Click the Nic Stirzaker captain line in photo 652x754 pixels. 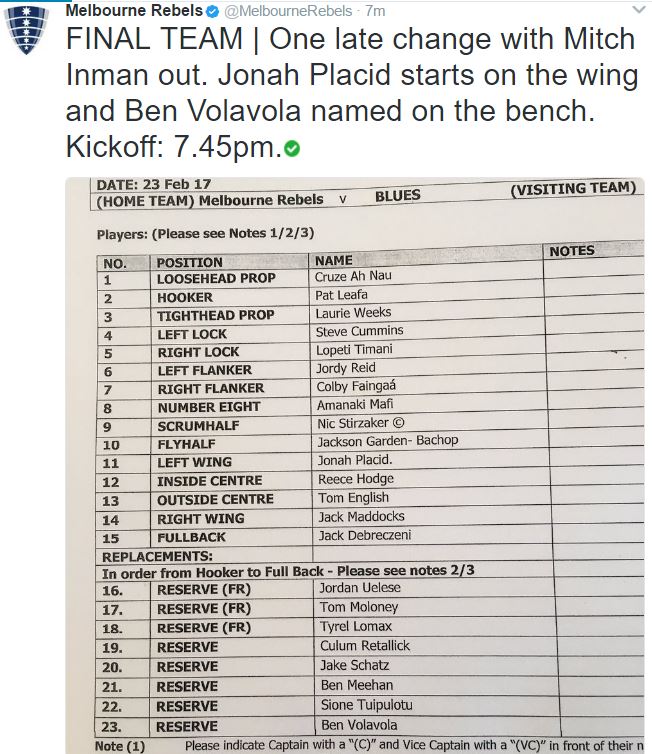click(361, 423)
